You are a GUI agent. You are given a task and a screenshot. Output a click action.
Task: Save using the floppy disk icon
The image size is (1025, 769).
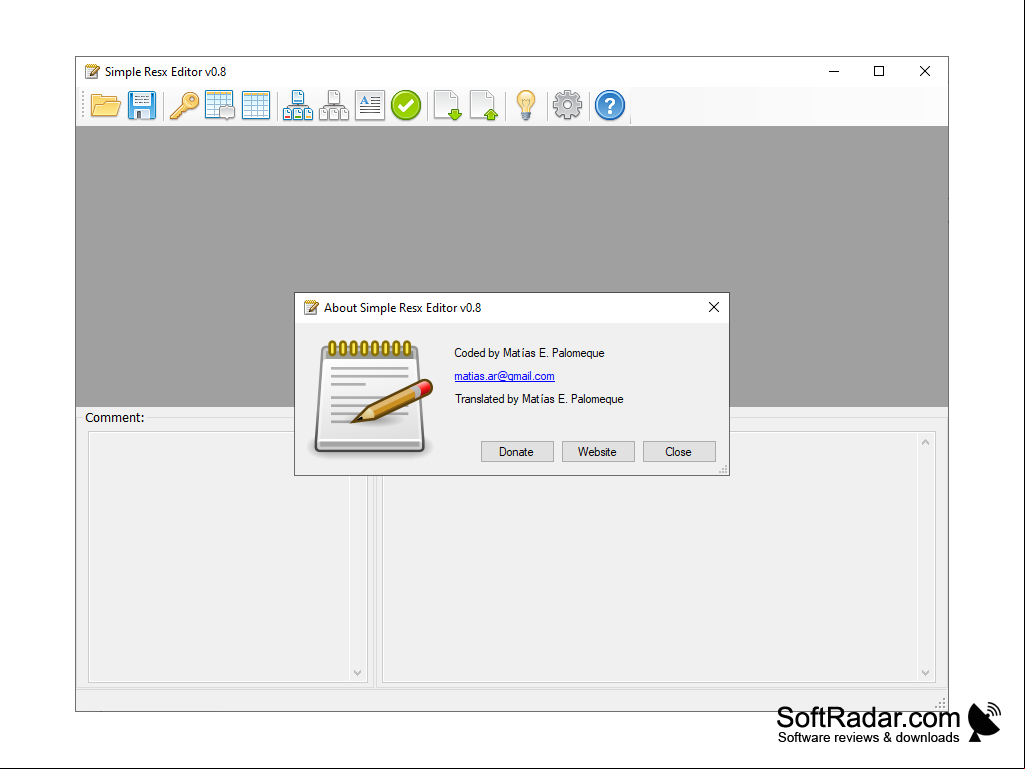pyautogui.click(x=142, y=105)
